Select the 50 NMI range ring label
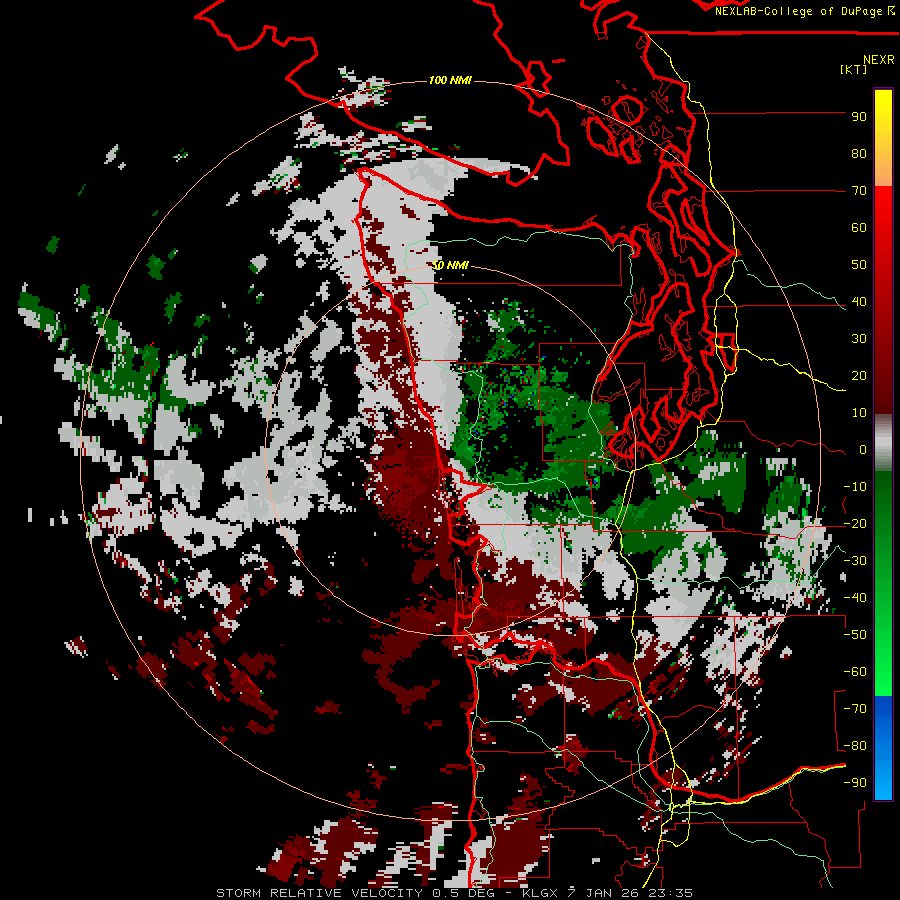The width and height of the screenshot is (900, 900). point(451,265)
